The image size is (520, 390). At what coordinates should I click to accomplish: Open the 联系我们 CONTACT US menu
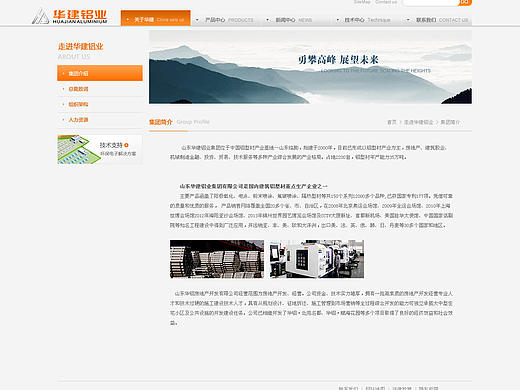442,20
